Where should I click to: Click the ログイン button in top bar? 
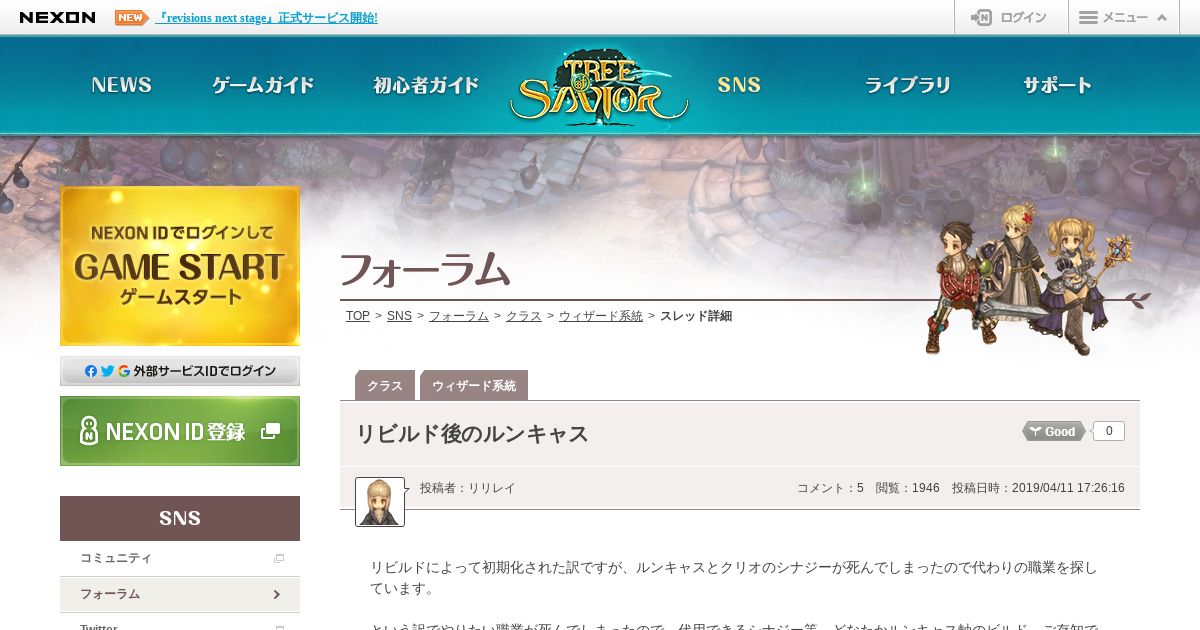pos(1011,17)
